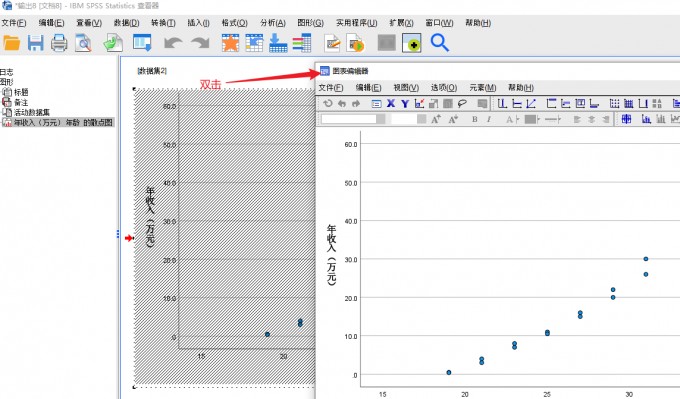Open 插入(I) menu in main viewer
This screenshot has height=399, width=680.
[199, 23]
